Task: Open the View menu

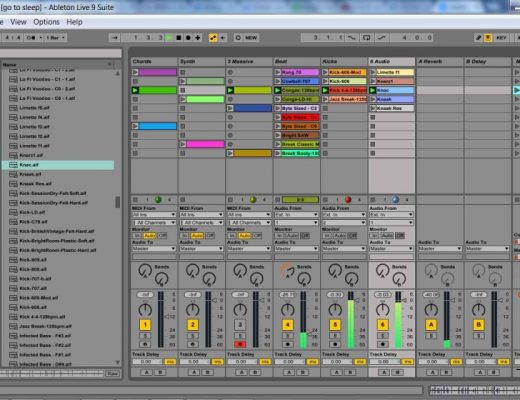Action: (18, 22)
